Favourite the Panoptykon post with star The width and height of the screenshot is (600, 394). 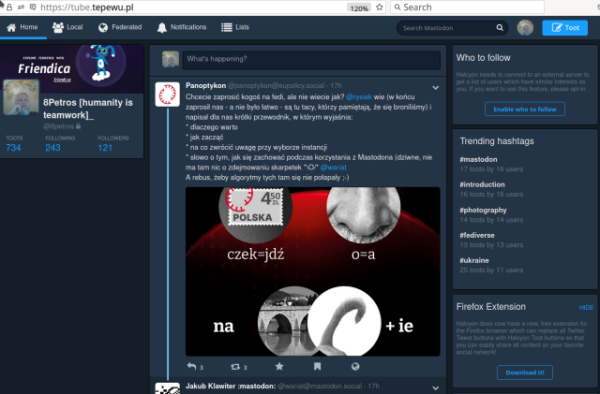pos(279,366)
